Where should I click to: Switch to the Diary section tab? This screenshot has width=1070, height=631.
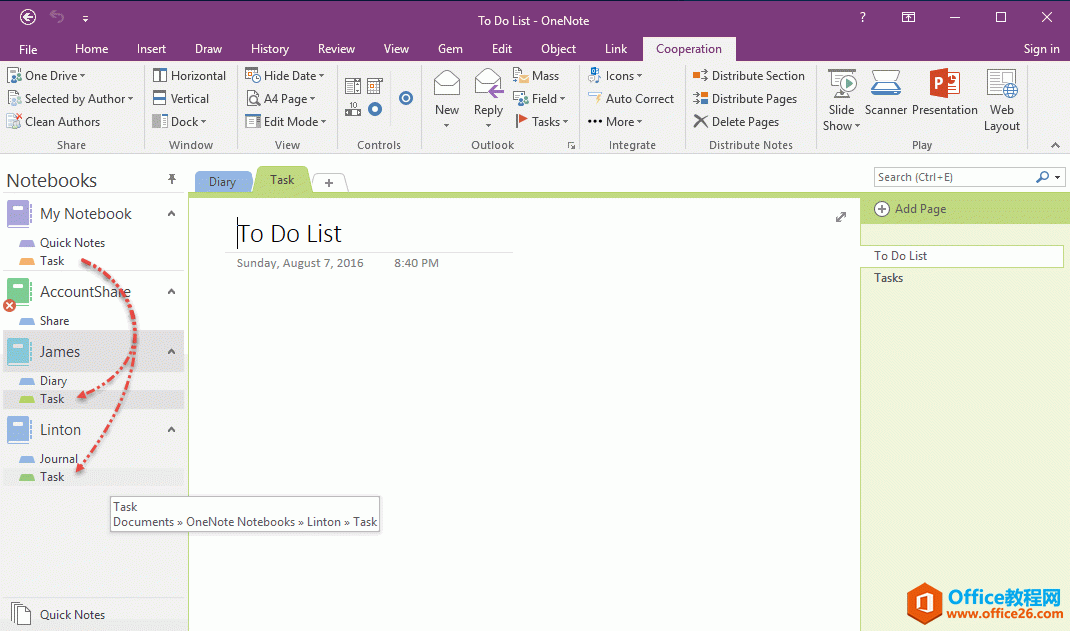(x=222, y=182)
